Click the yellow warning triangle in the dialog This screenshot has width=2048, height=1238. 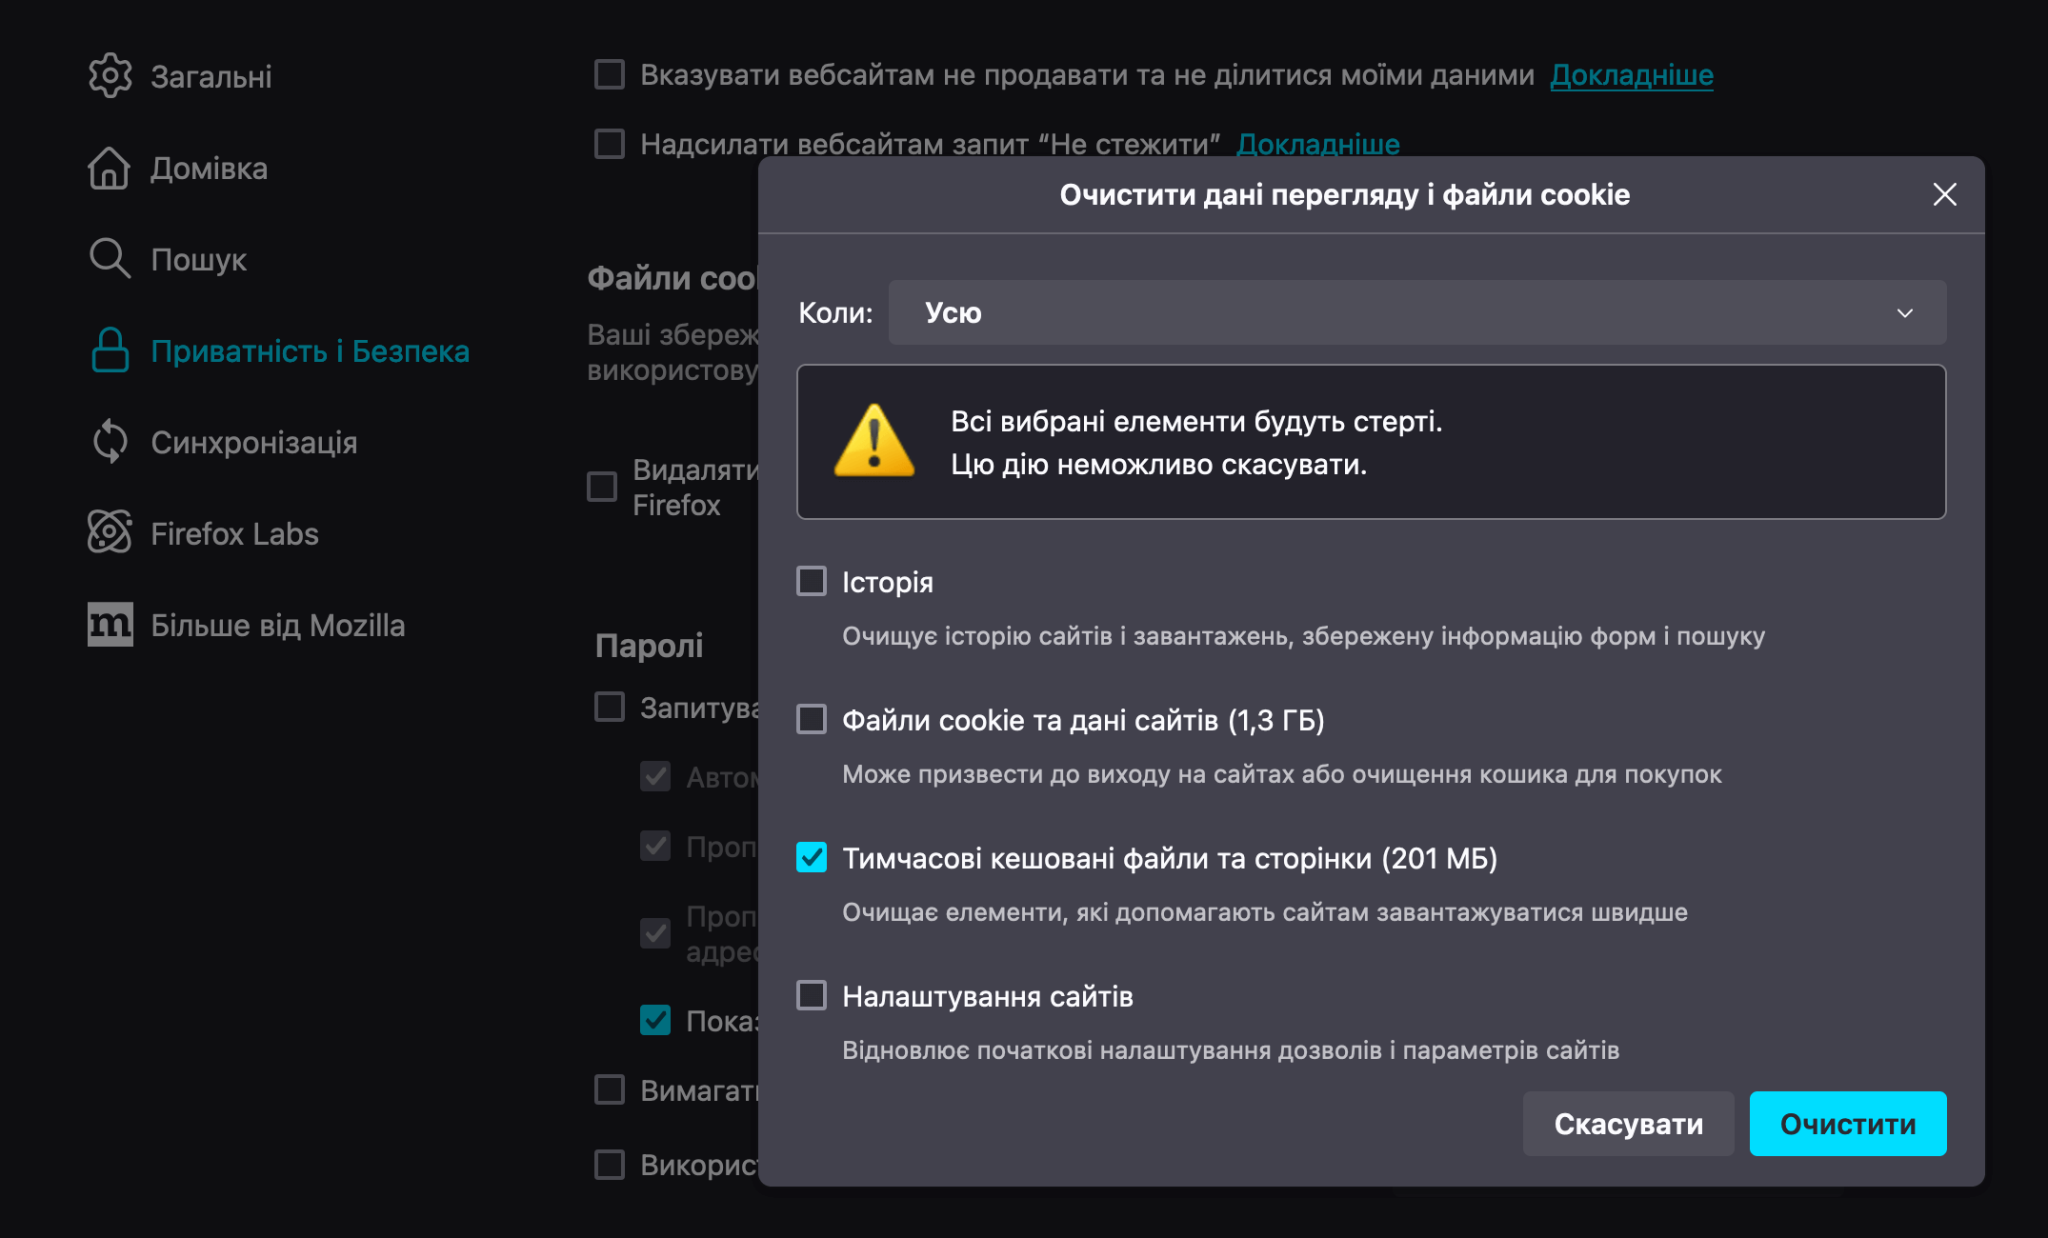875,441
